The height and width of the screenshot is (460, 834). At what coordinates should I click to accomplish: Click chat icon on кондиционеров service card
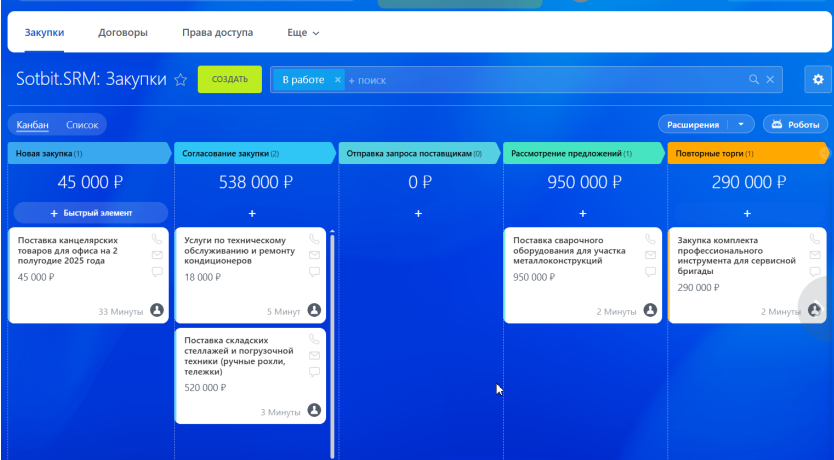click(x=314, y=272)
